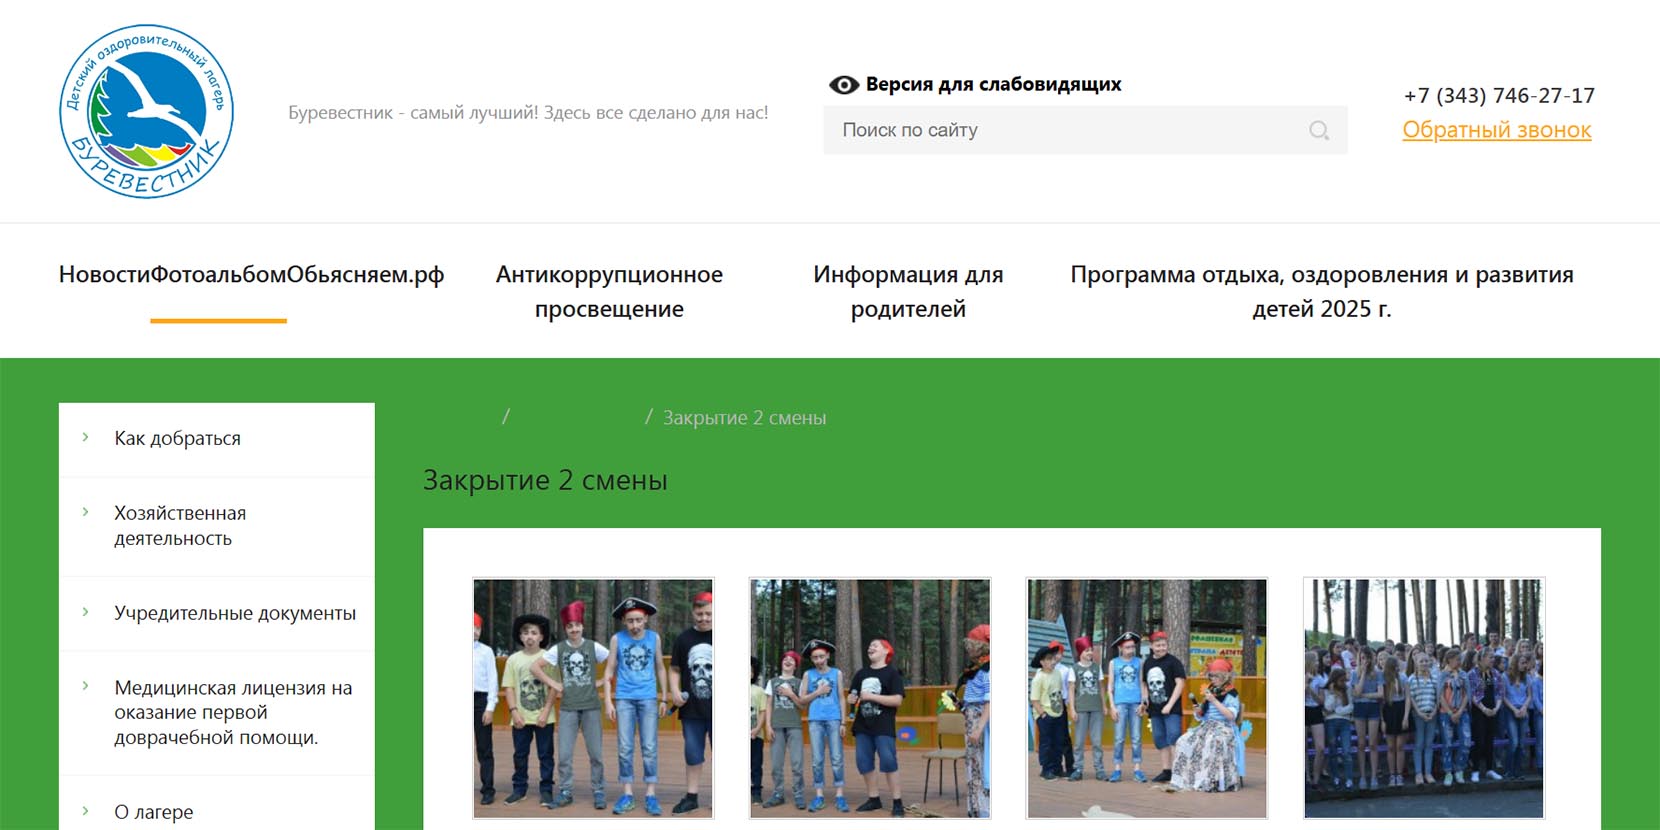
Task: Click the eye icon for visually impaired version
Action: click(x=843, y=85)
